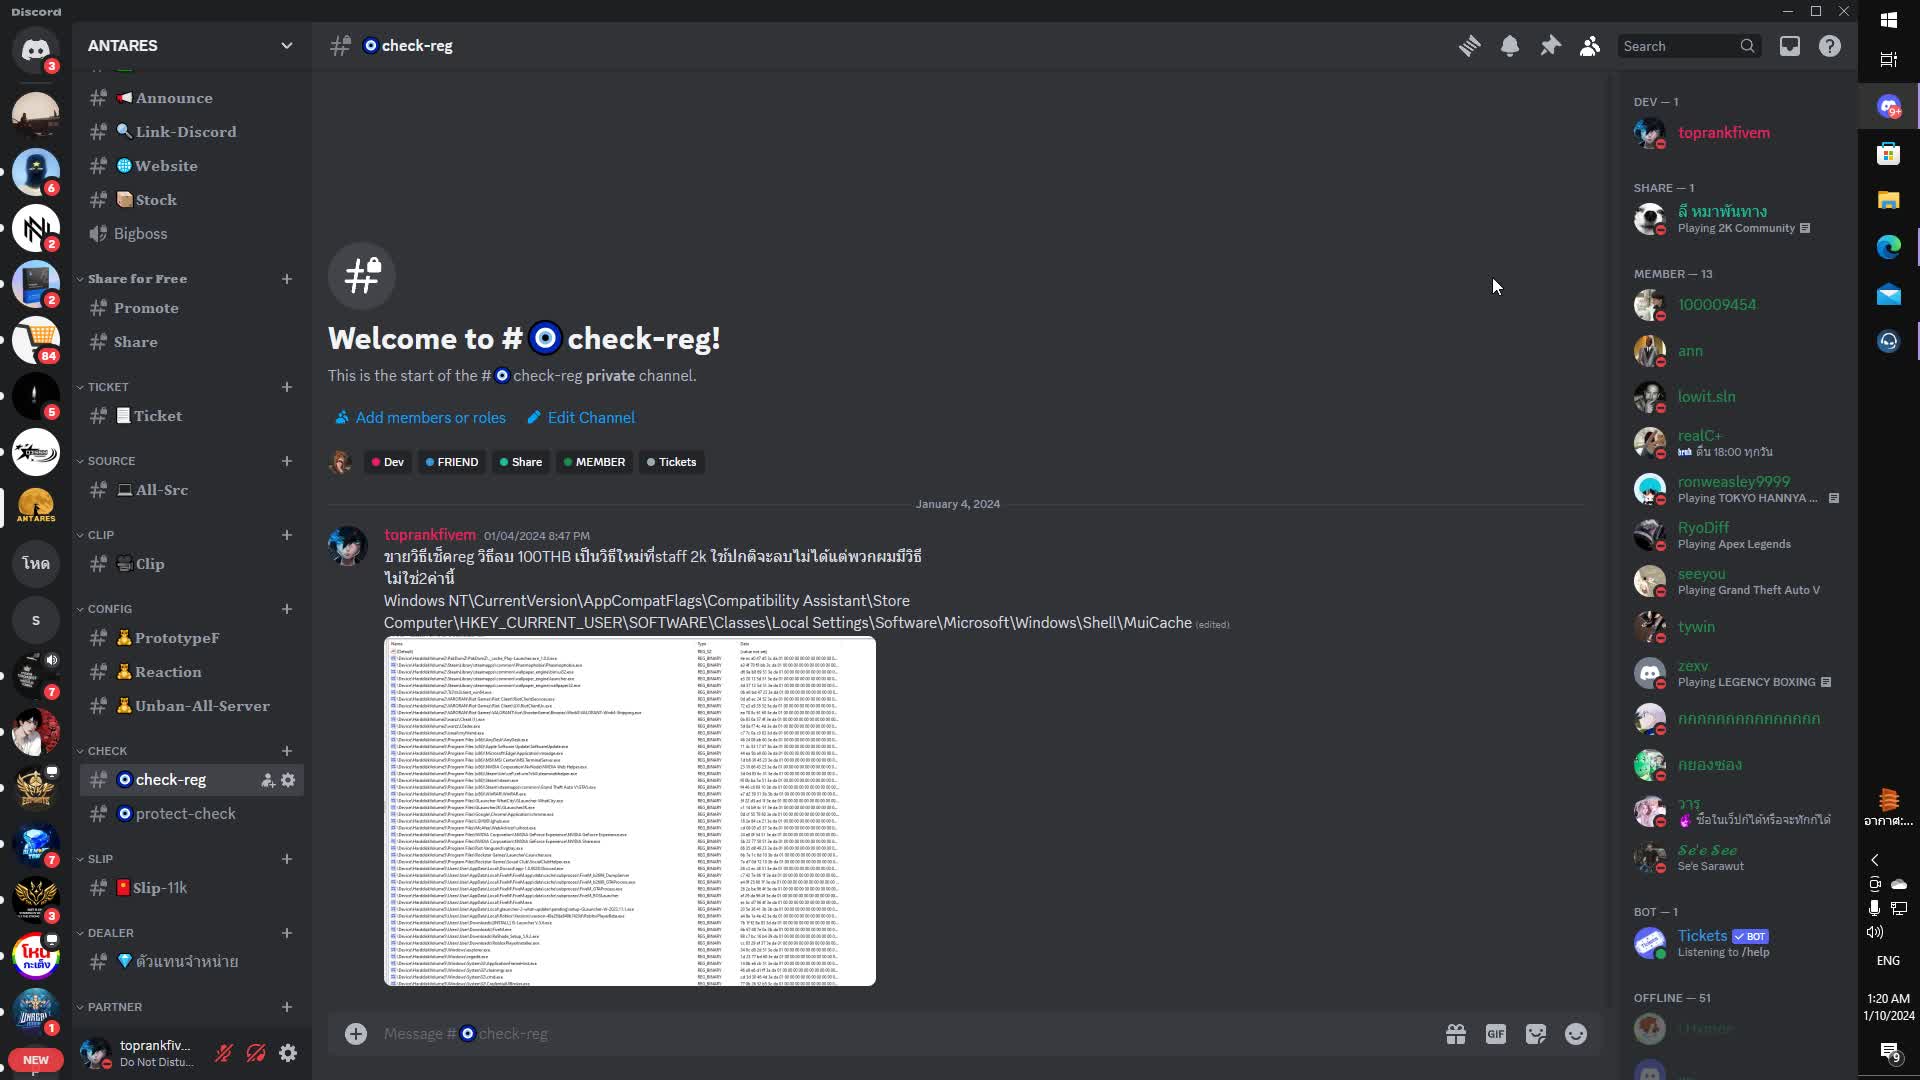Viewport: 1920px width, 1080px height.
Task: Click protect-check channel item
Action: [x=186, y=812]
